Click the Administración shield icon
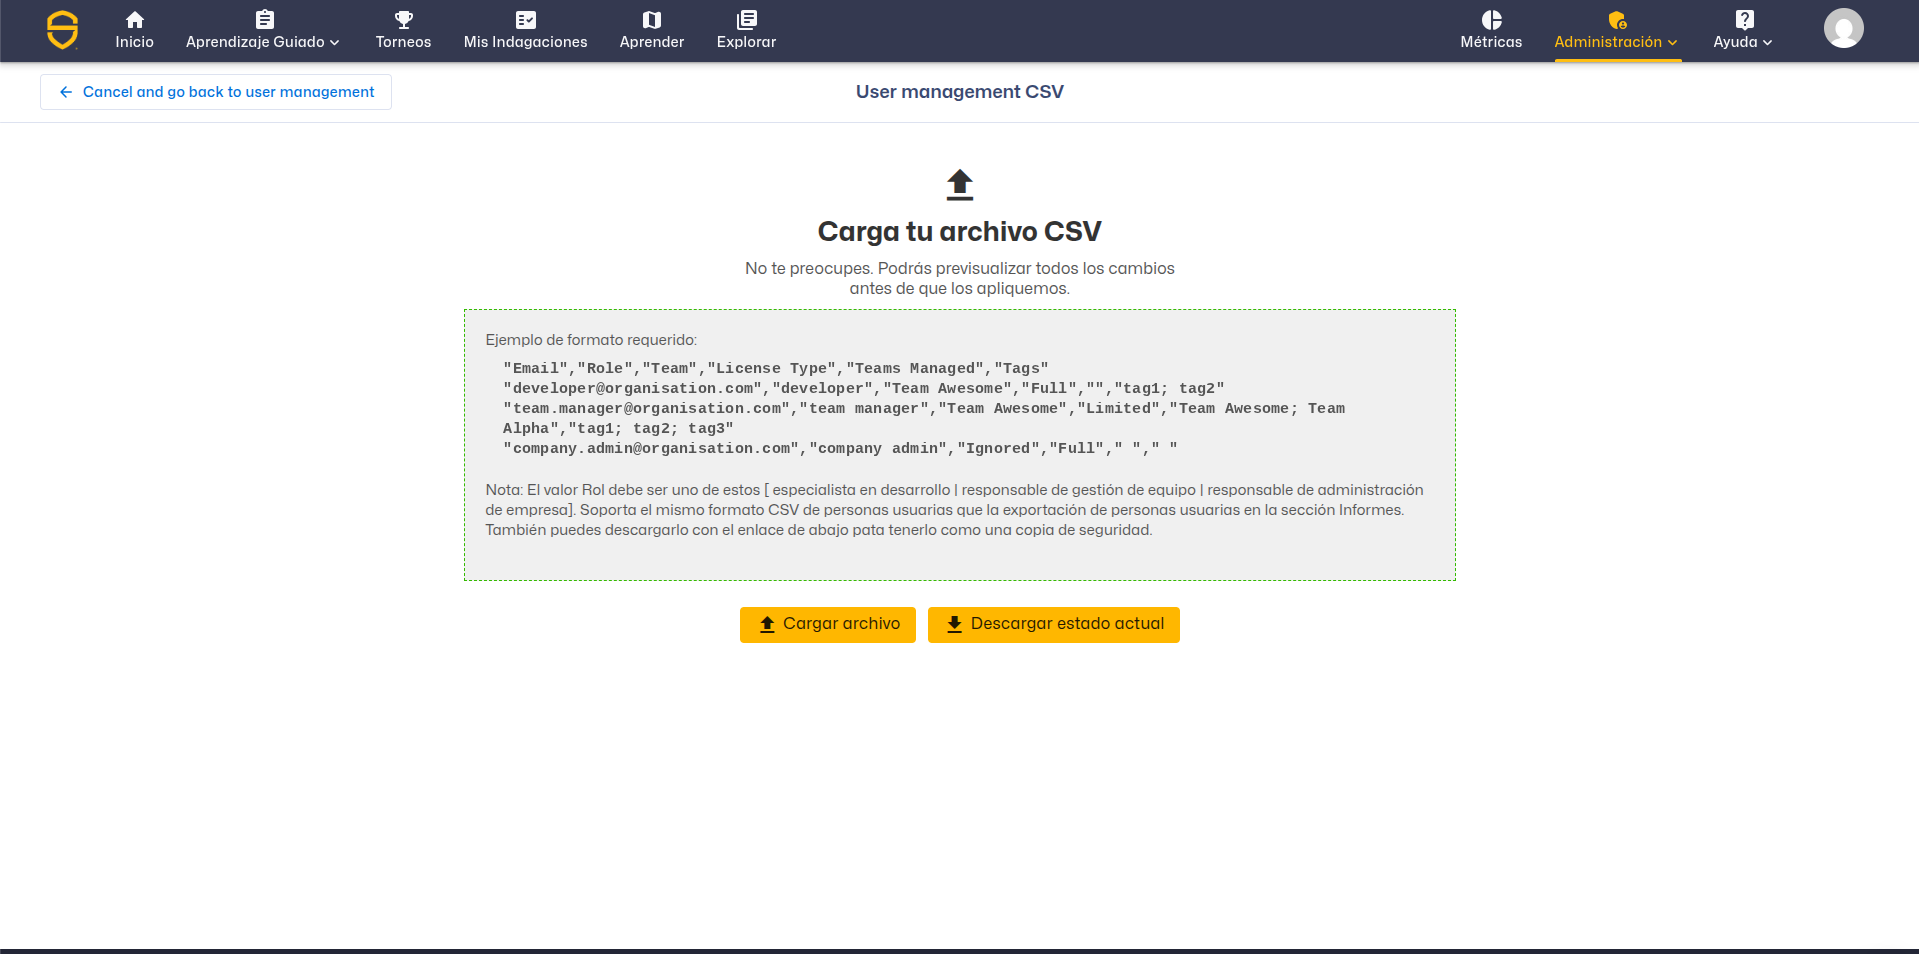Viewport: 1919px width, 954px height. point(1616,19)
